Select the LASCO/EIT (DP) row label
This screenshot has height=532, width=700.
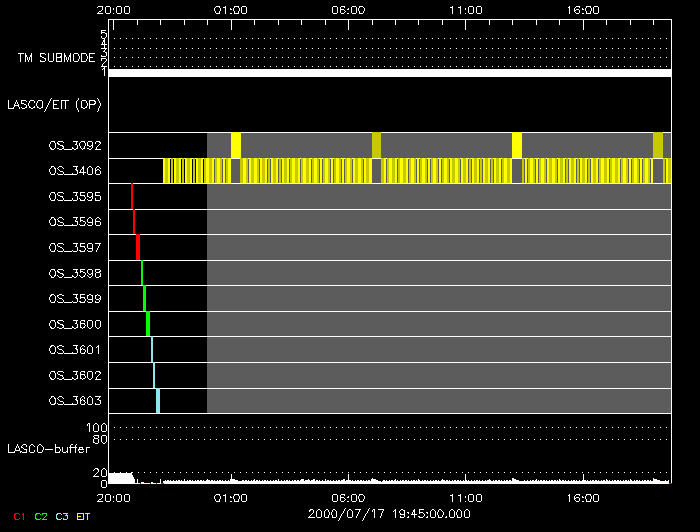pyautogui.click(x=54, y=104)
